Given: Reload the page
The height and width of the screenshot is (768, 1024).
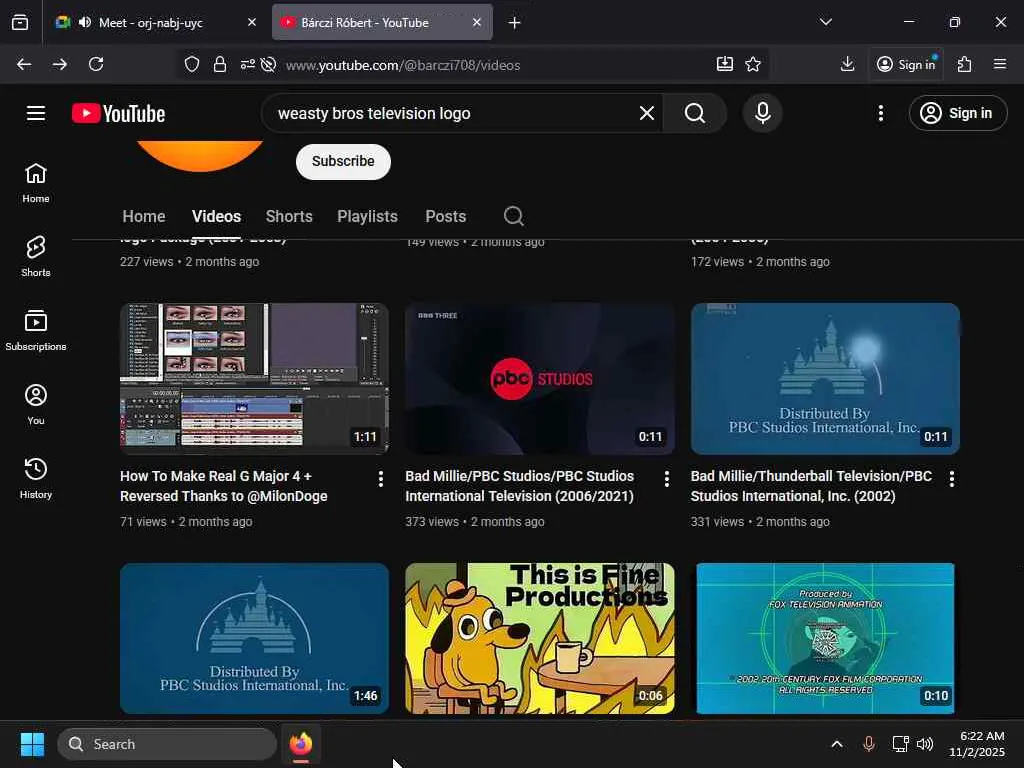Looking at the screenshot, I should click(96, 64).
